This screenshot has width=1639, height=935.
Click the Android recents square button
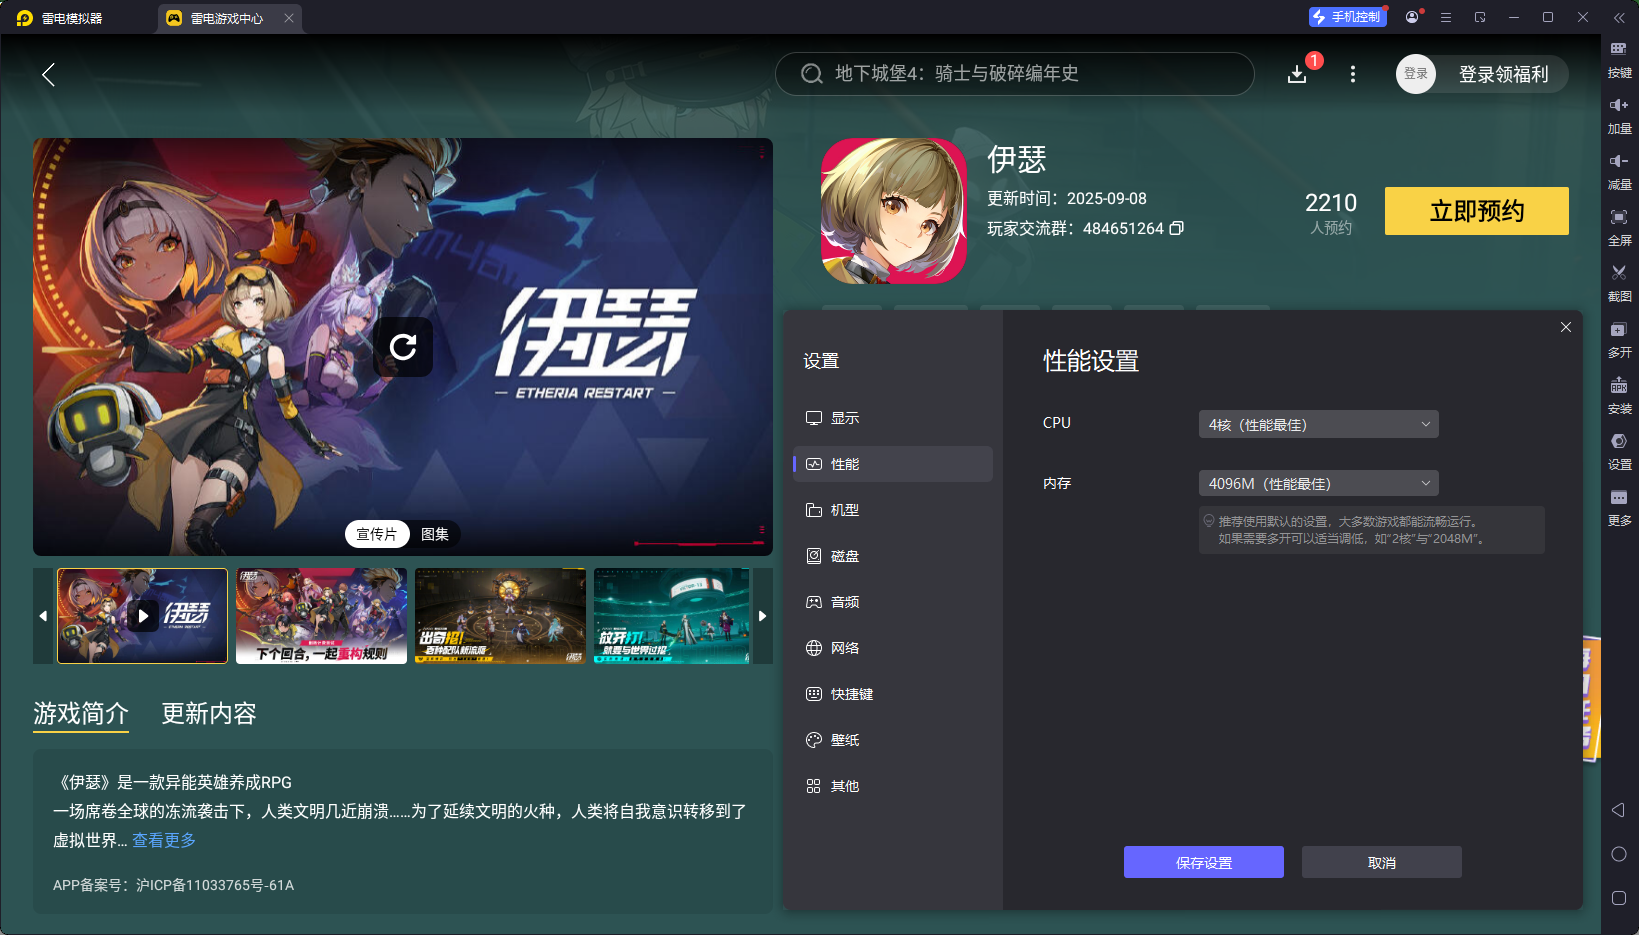1619,898
